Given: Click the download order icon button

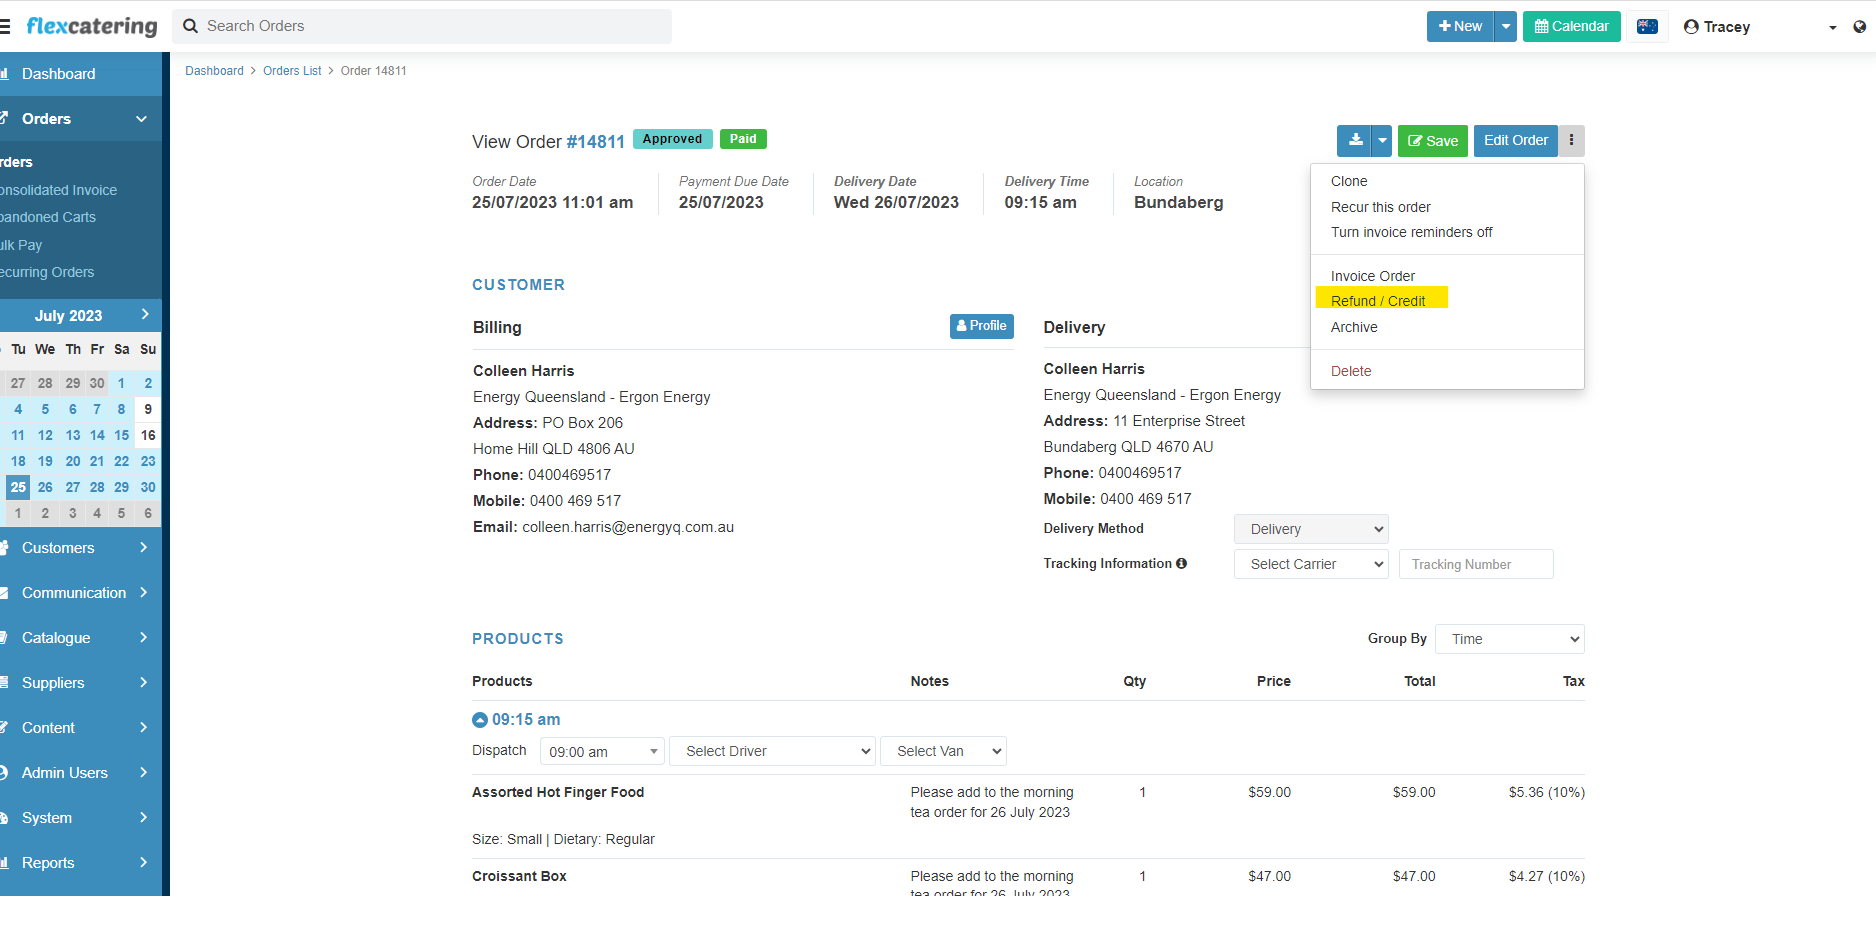Looking at the screenshot, I should 1355,141.
